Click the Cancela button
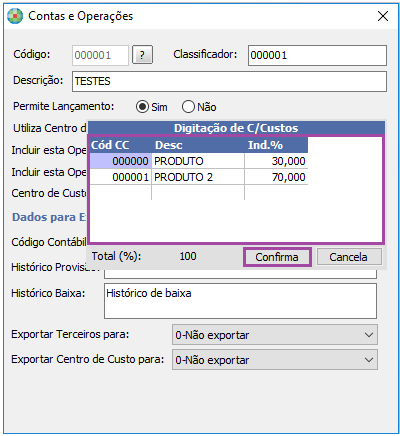The width and height of the screenshot is (400, 436). pos(349,257)
